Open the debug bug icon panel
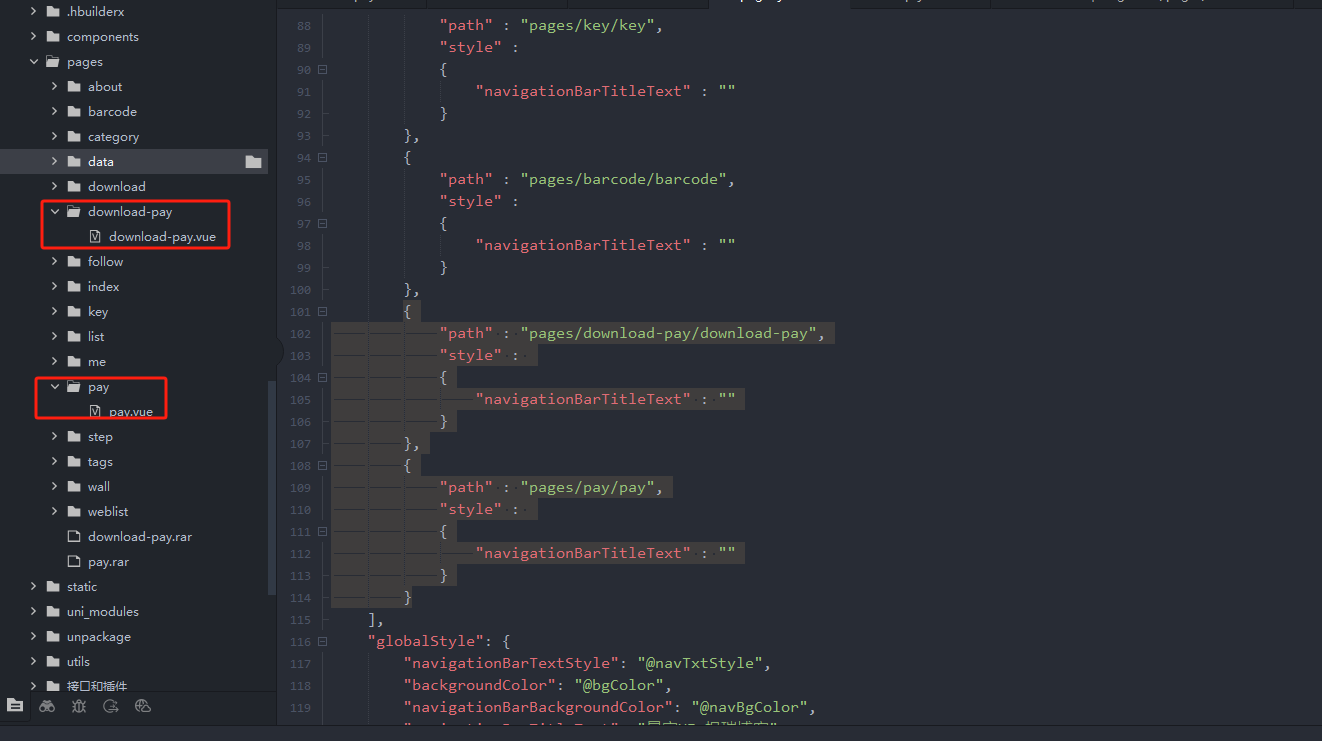The image size is (1322, 741). (x=79, y=705)
